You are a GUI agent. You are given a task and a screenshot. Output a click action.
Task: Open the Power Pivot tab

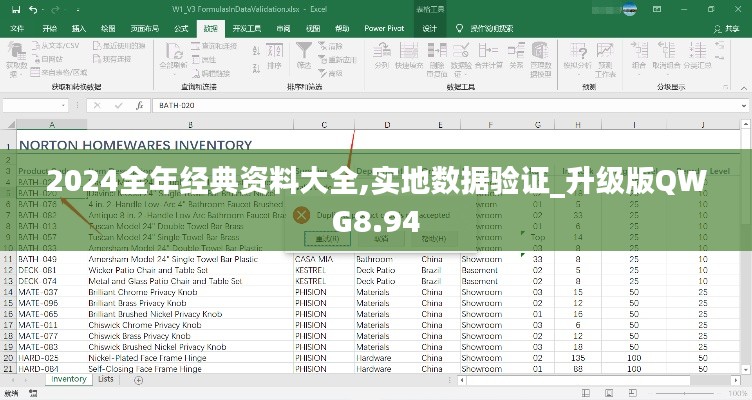tap(384, 28)
